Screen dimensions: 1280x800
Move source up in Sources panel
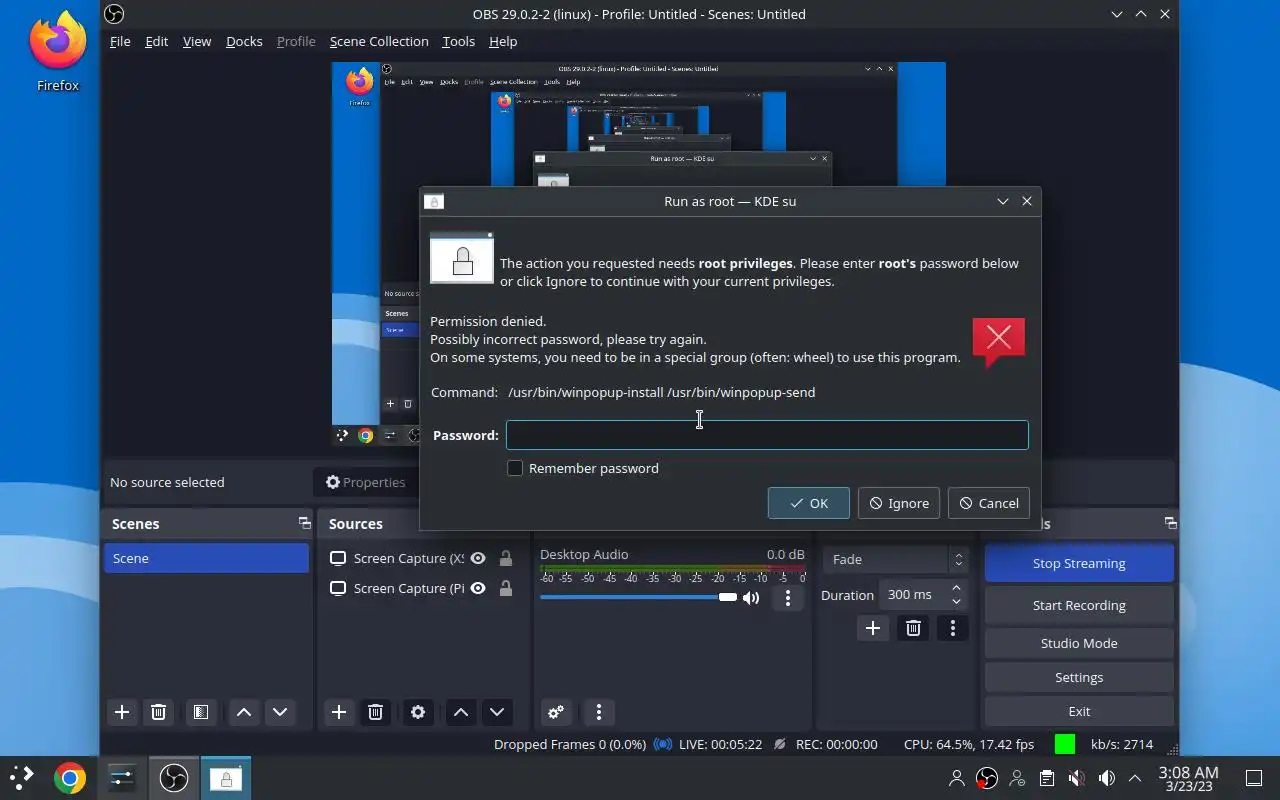pos(460,712)
